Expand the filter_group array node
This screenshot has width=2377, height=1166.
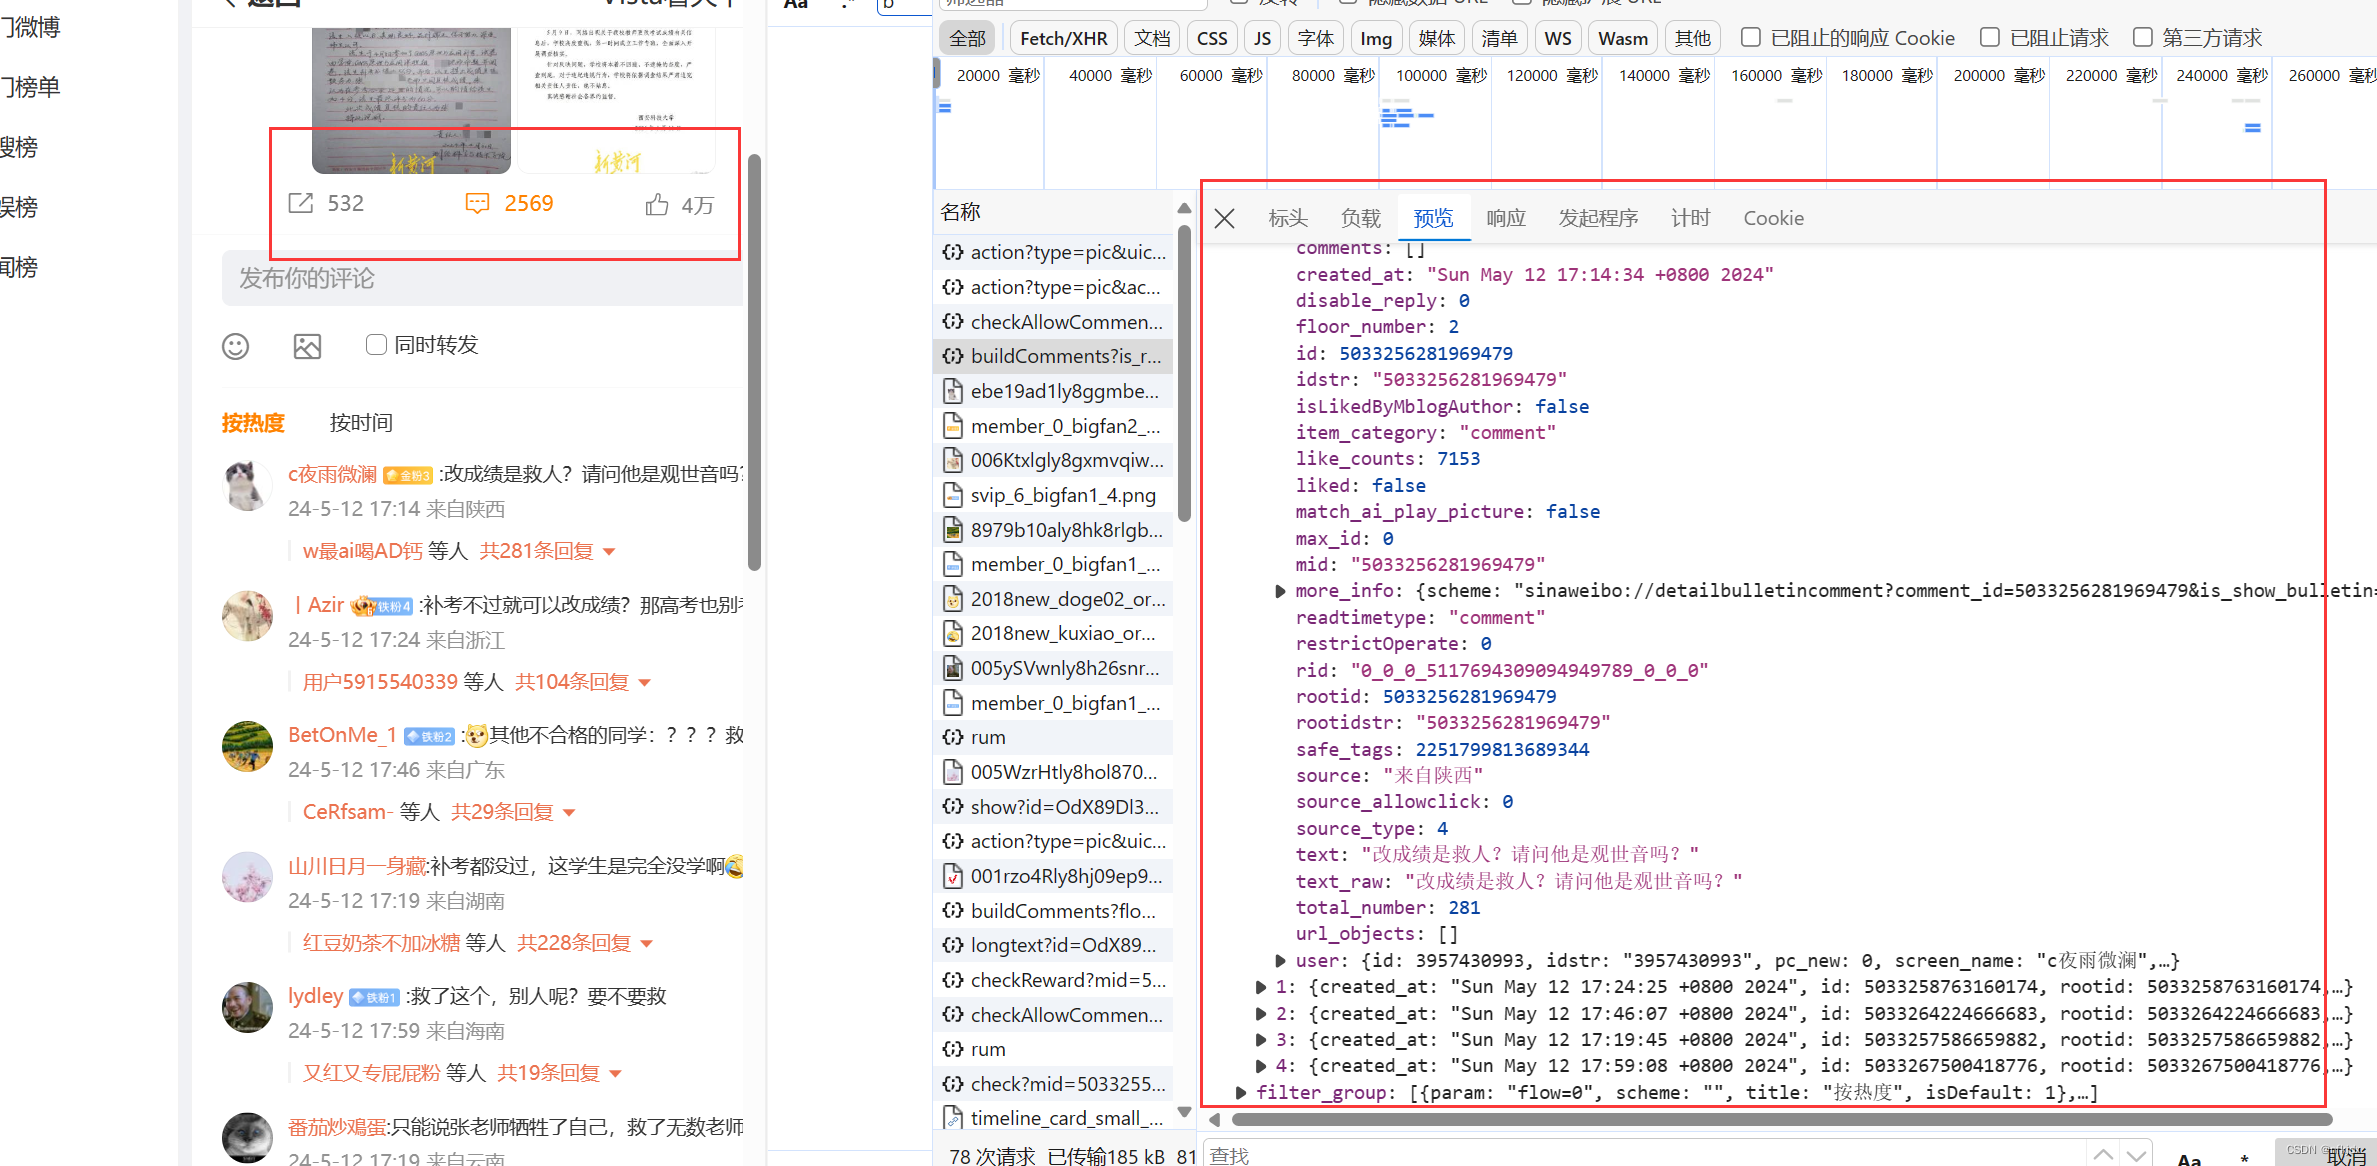pyautogui.click(x=1241, y=1093)
